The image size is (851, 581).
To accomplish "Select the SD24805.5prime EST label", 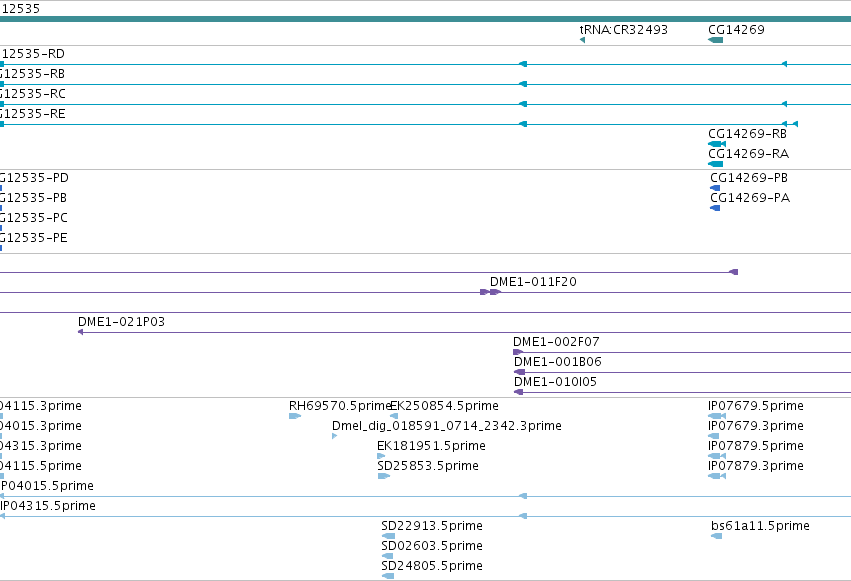I will point(432,566).
